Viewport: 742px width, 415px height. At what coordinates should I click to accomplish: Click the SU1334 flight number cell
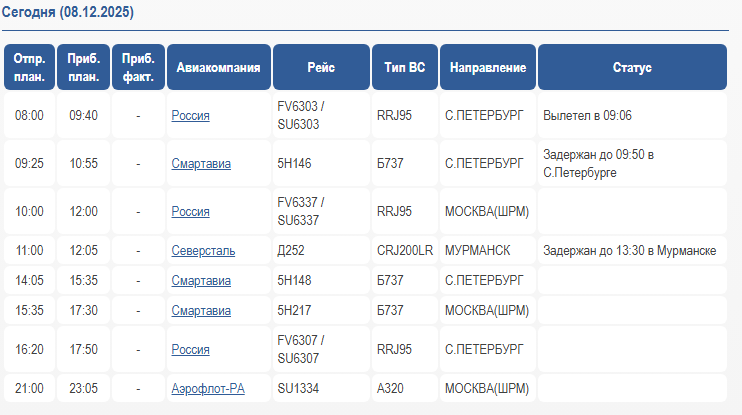tap(298, 388)
